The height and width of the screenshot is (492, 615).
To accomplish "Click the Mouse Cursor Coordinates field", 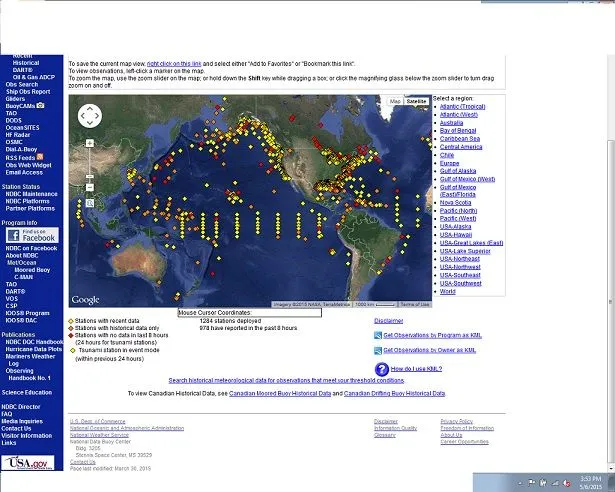I will coord(249,312).
